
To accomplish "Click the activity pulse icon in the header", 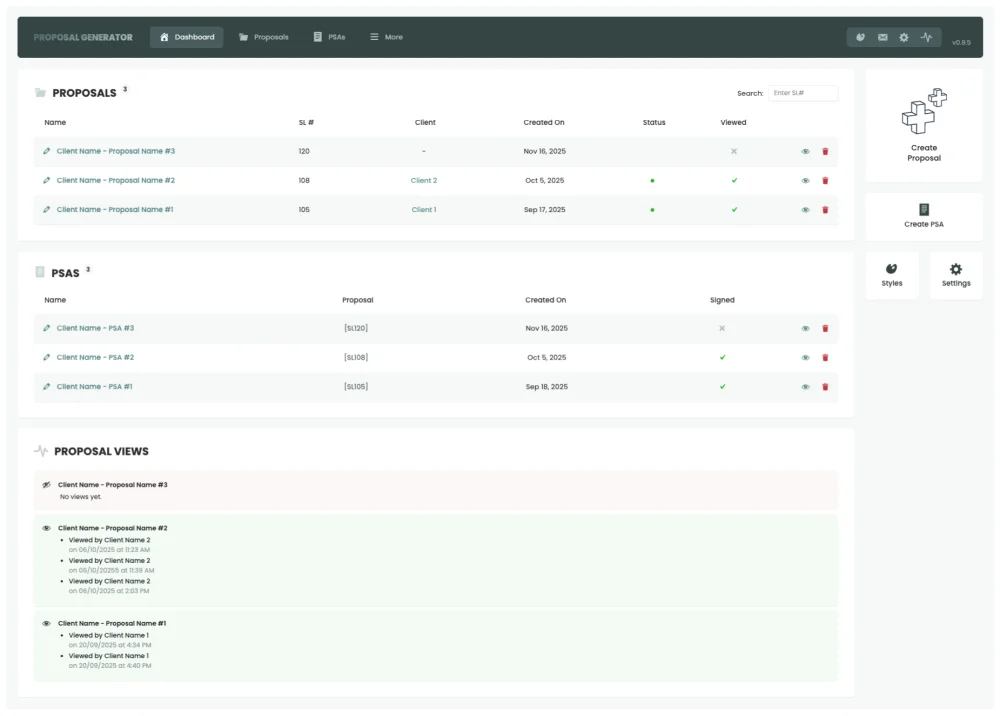I will pyautogui.click(x=925, y=36).
